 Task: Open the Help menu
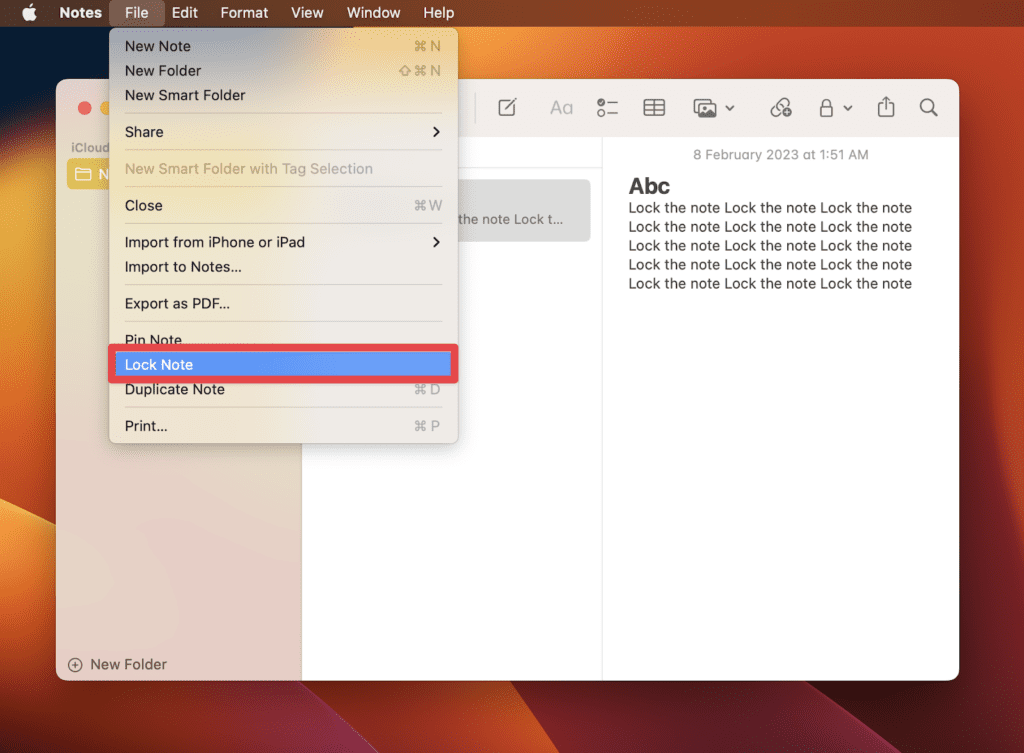(x=438, y=12)
